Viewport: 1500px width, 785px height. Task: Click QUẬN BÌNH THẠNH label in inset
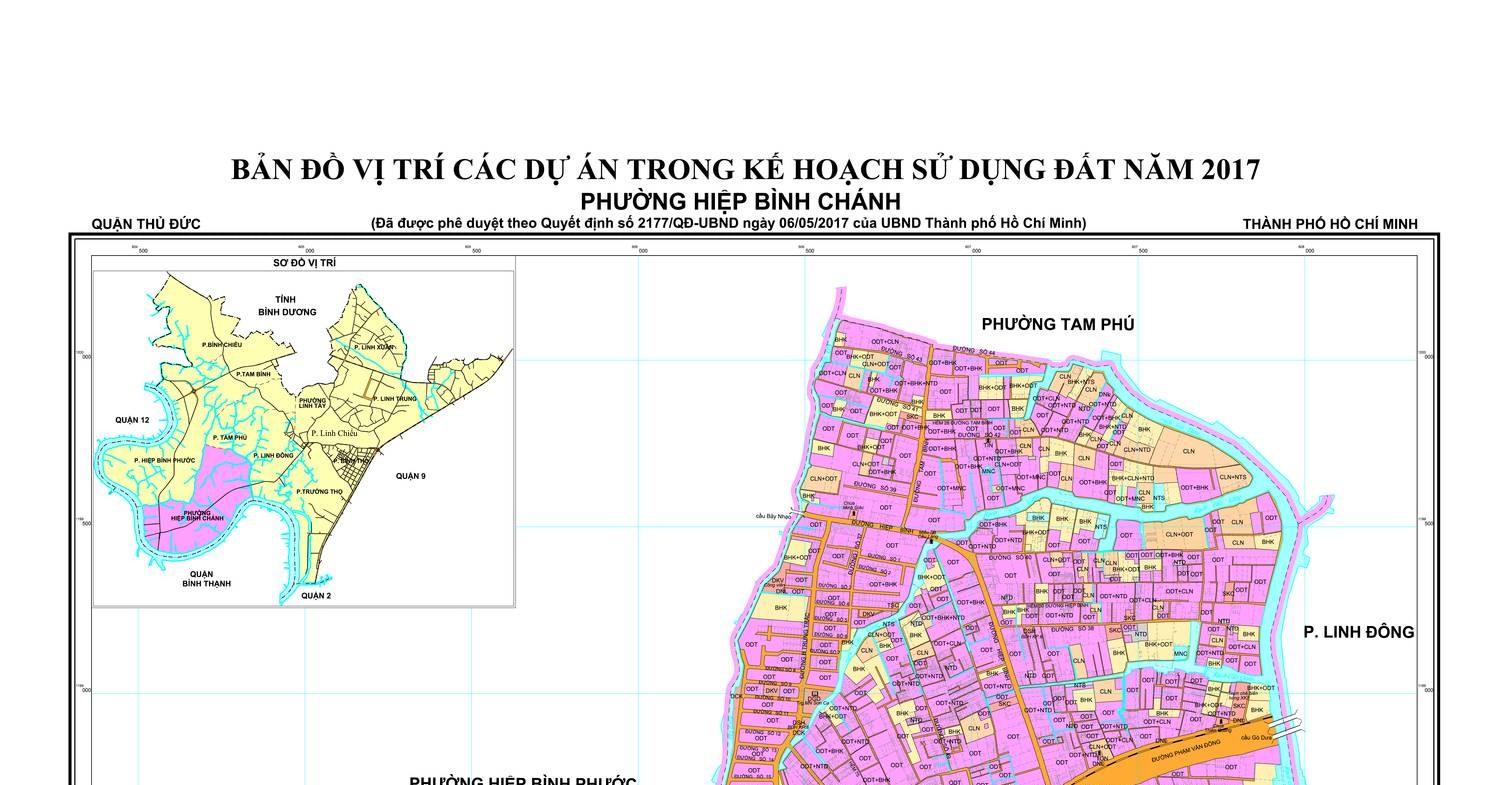[207, 579]
